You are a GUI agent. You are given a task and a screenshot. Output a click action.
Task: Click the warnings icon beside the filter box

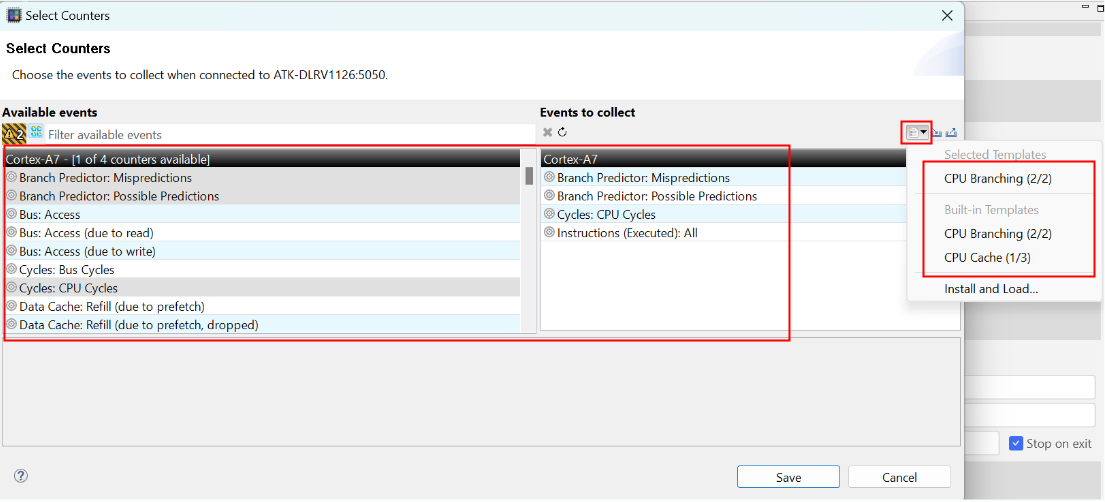(x=13, y=134)
